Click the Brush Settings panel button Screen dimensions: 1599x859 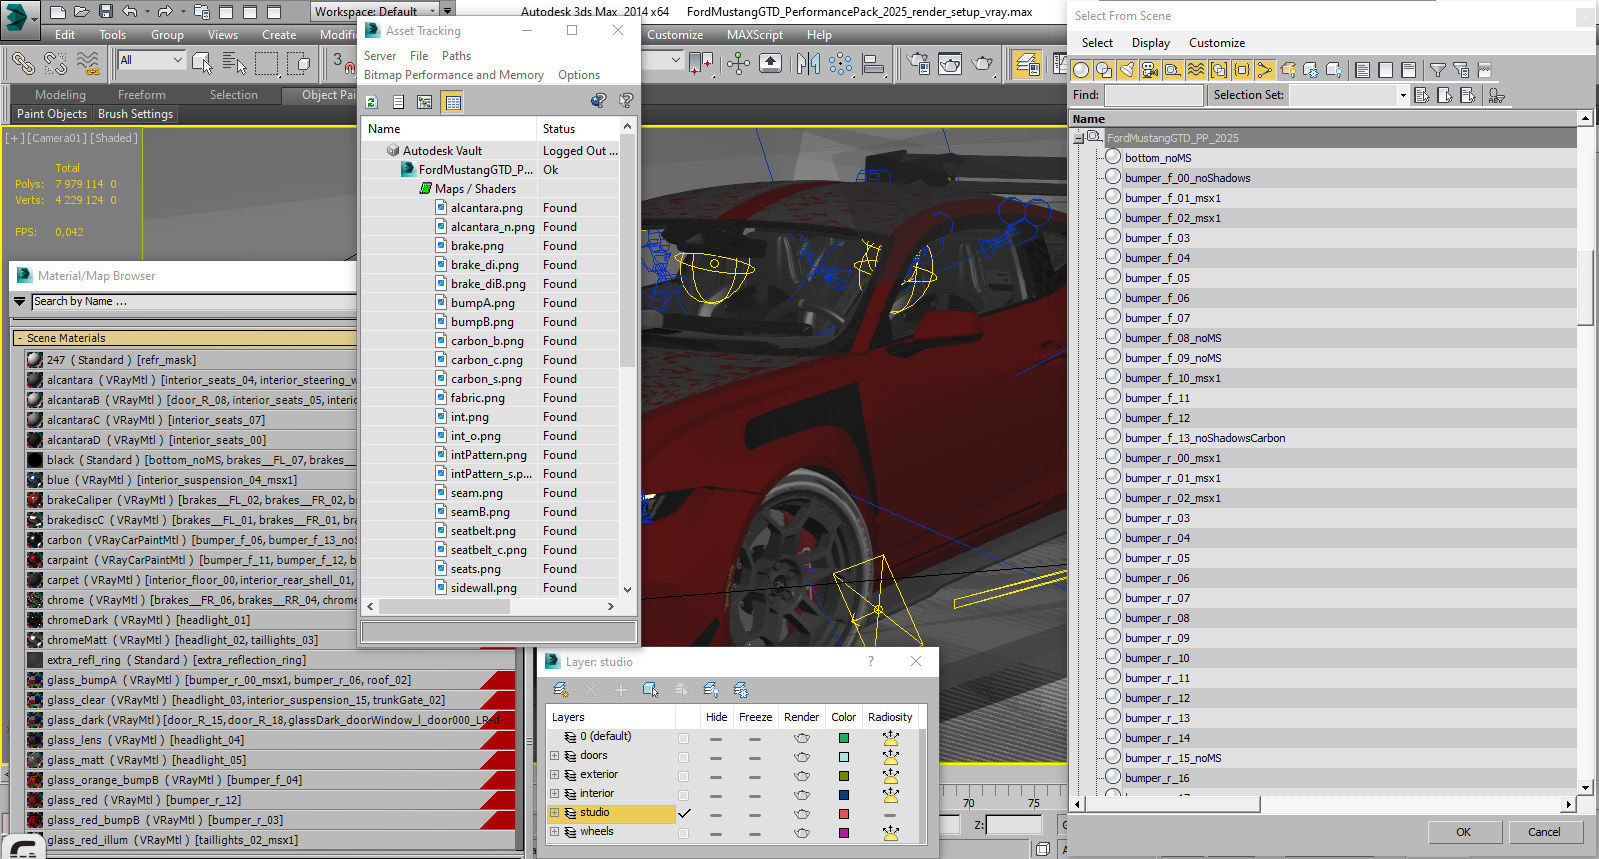(136, 114)
